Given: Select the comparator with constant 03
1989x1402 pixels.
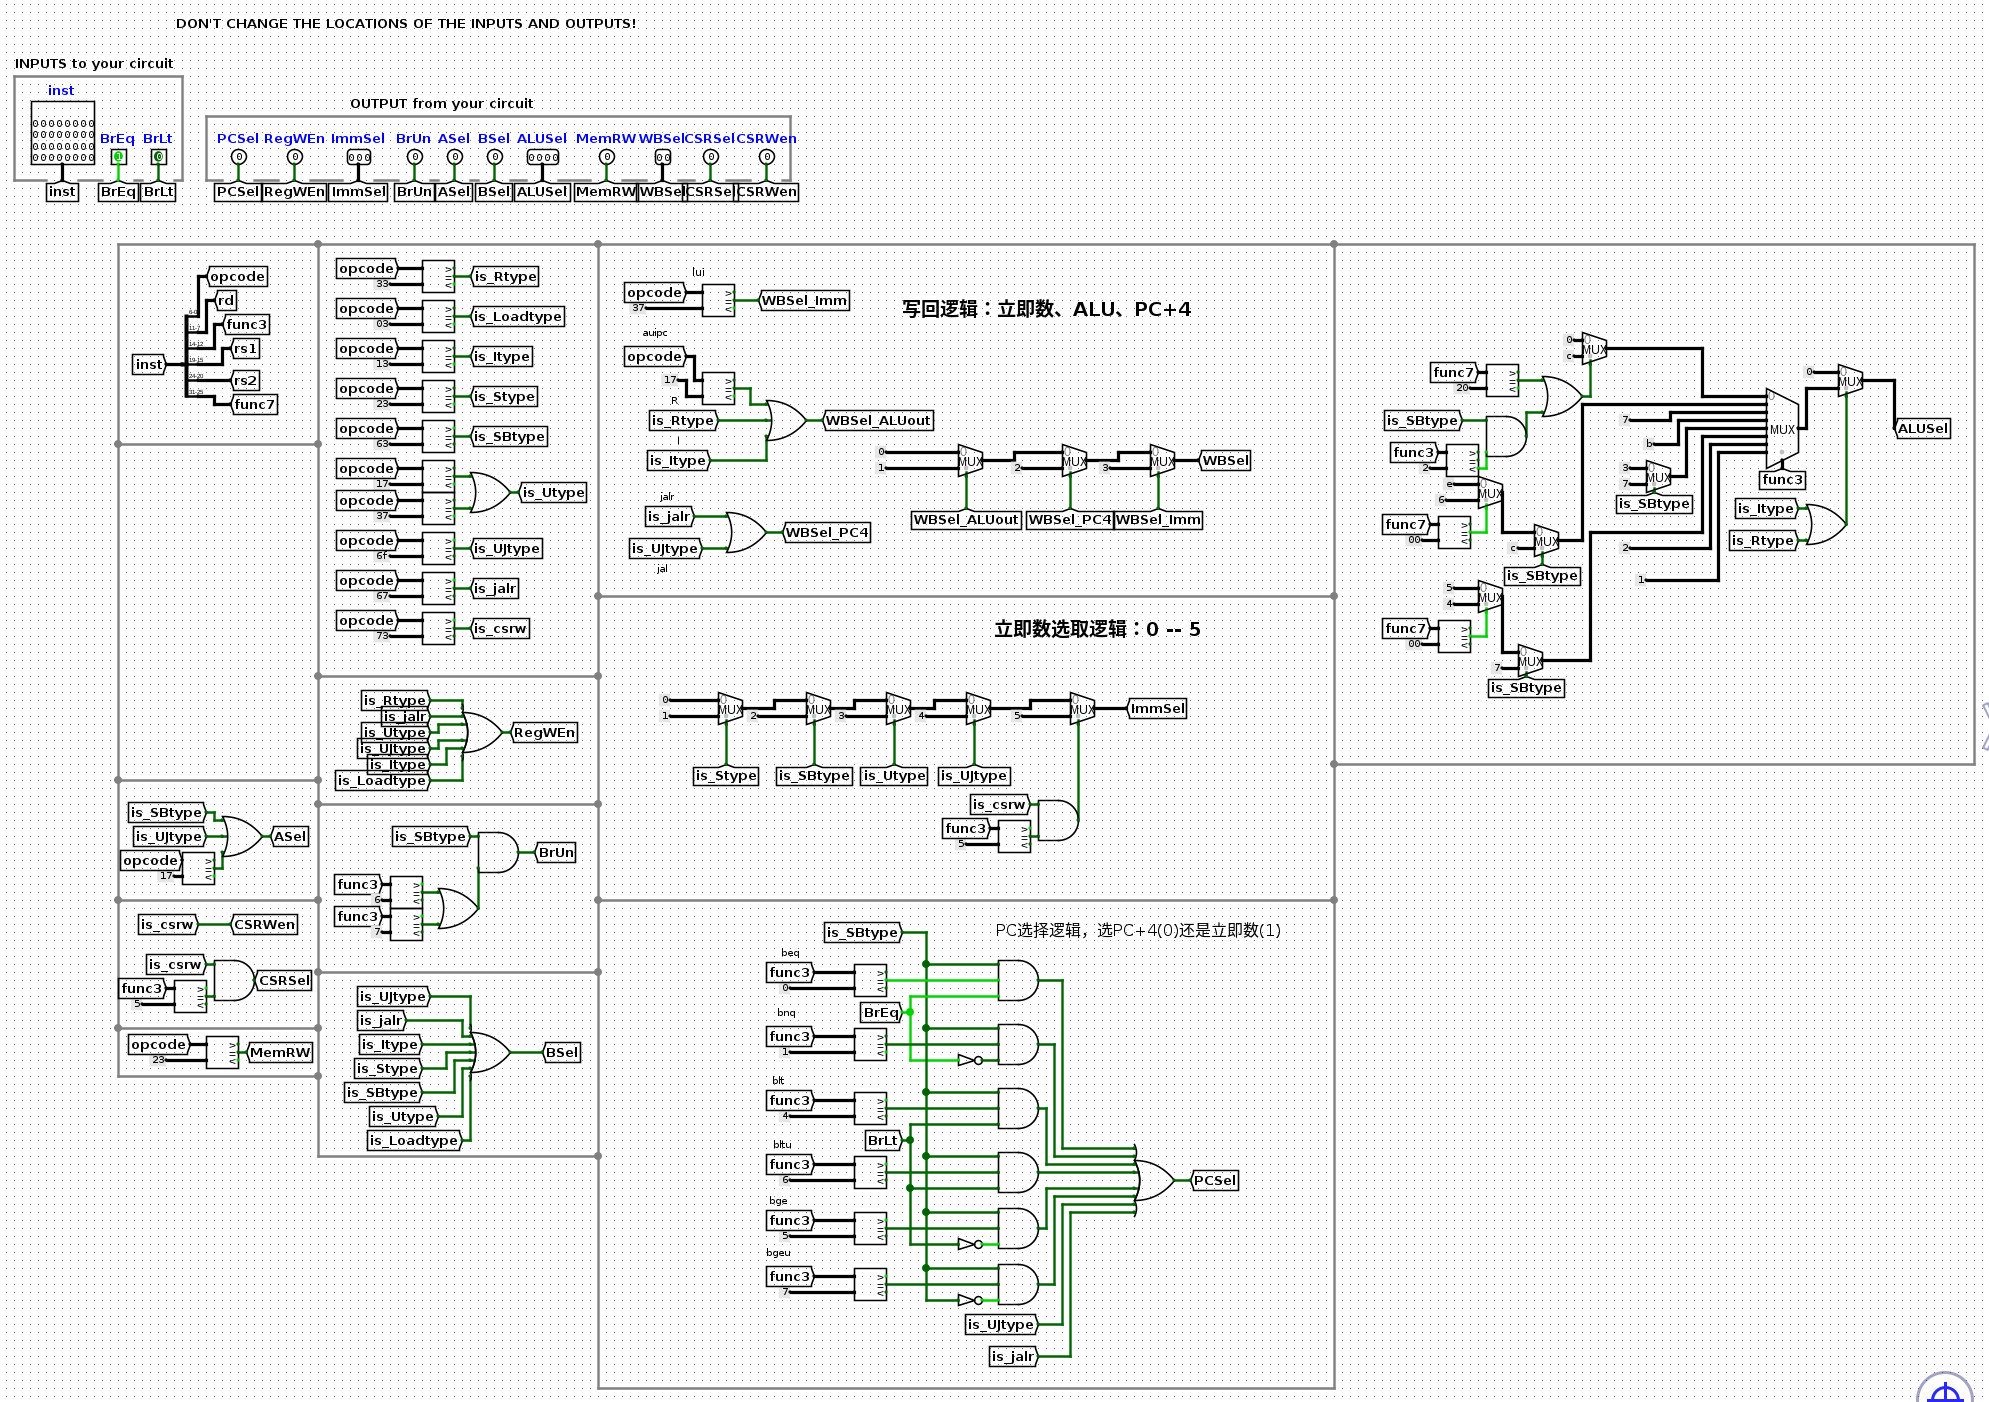Looking at the screenshot, I should click(x=438, y=316).
